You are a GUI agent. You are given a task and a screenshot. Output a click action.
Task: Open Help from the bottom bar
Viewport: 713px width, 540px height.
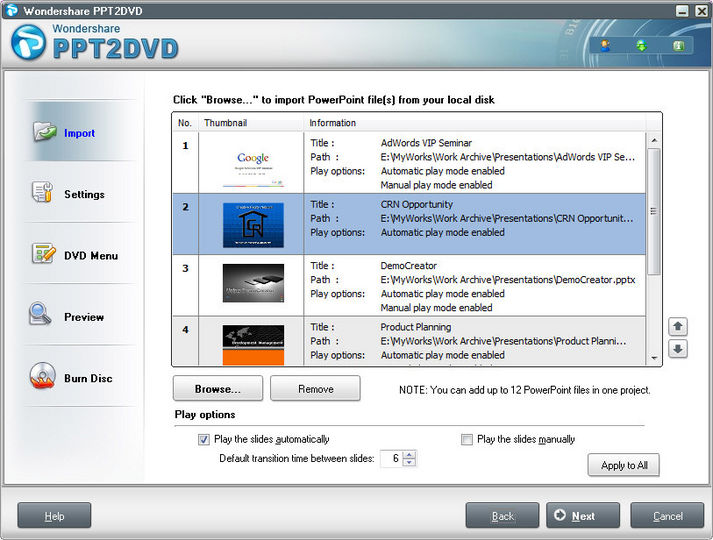pyautogui.click(x=54, y=516)
